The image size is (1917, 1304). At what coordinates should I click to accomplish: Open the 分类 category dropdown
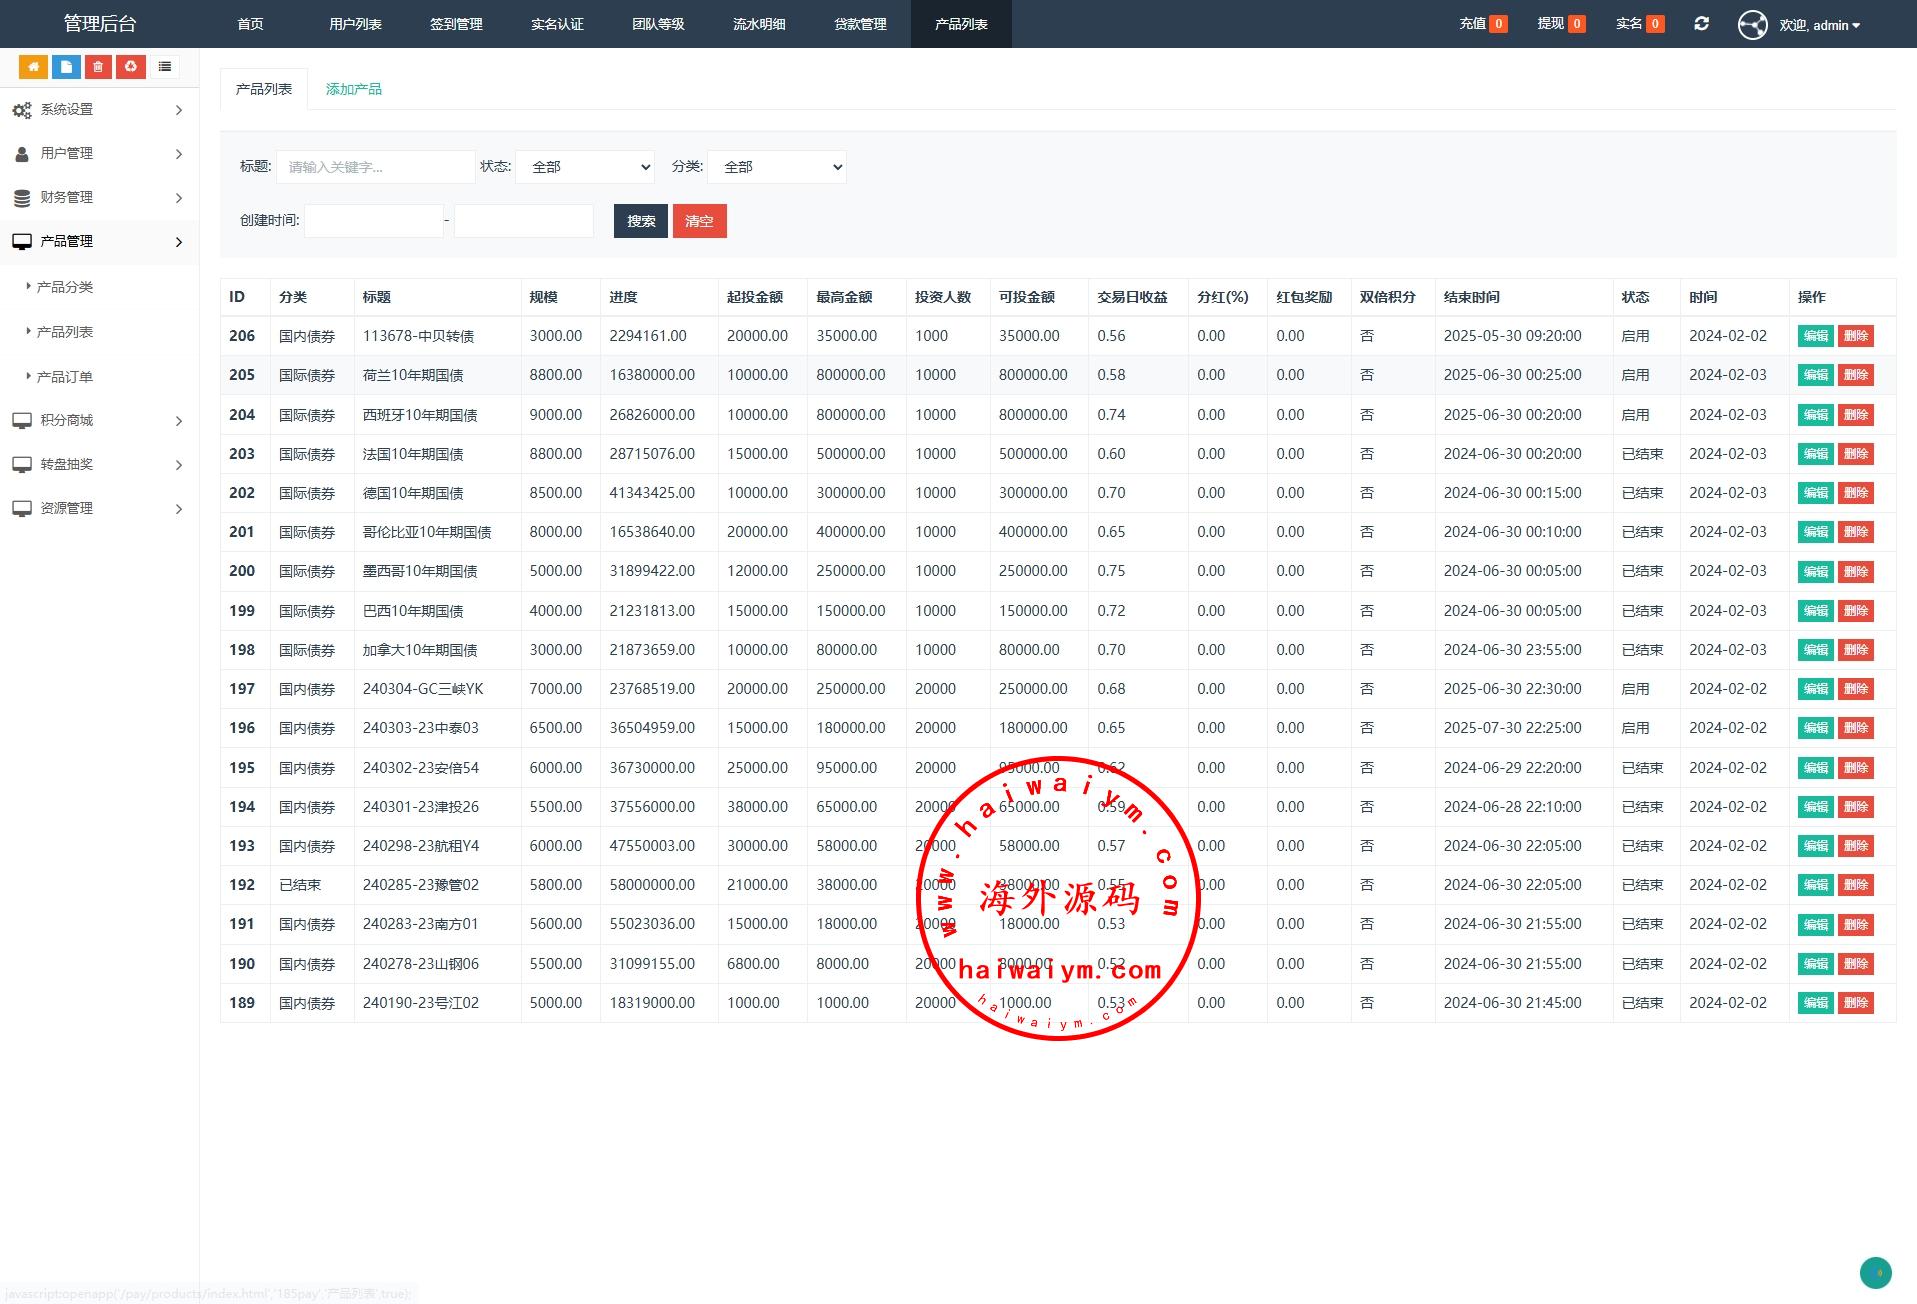[x=777, y=167]
